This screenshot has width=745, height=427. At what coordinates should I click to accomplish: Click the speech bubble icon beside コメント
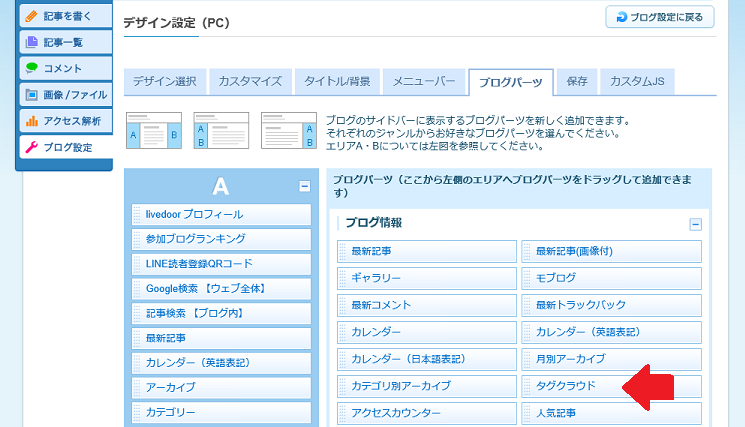pyautogui.click(x=31, y=68)
